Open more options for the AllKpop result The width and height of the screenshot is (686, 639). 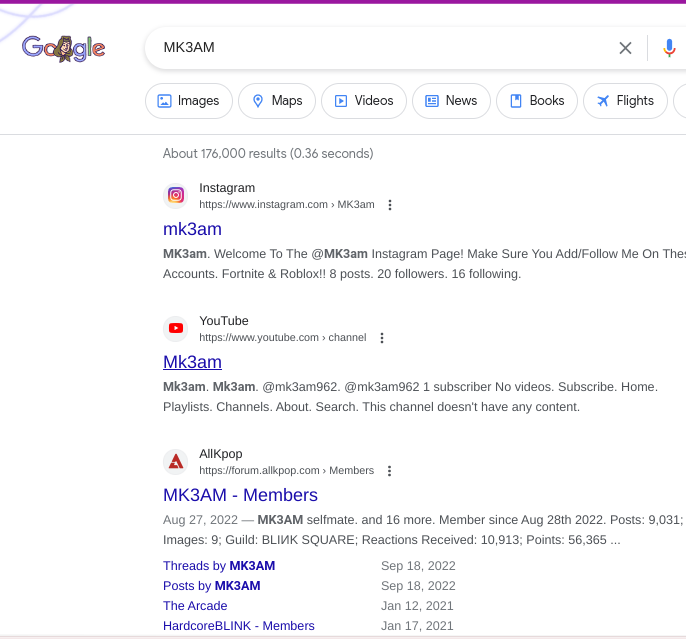pos(389,471)
